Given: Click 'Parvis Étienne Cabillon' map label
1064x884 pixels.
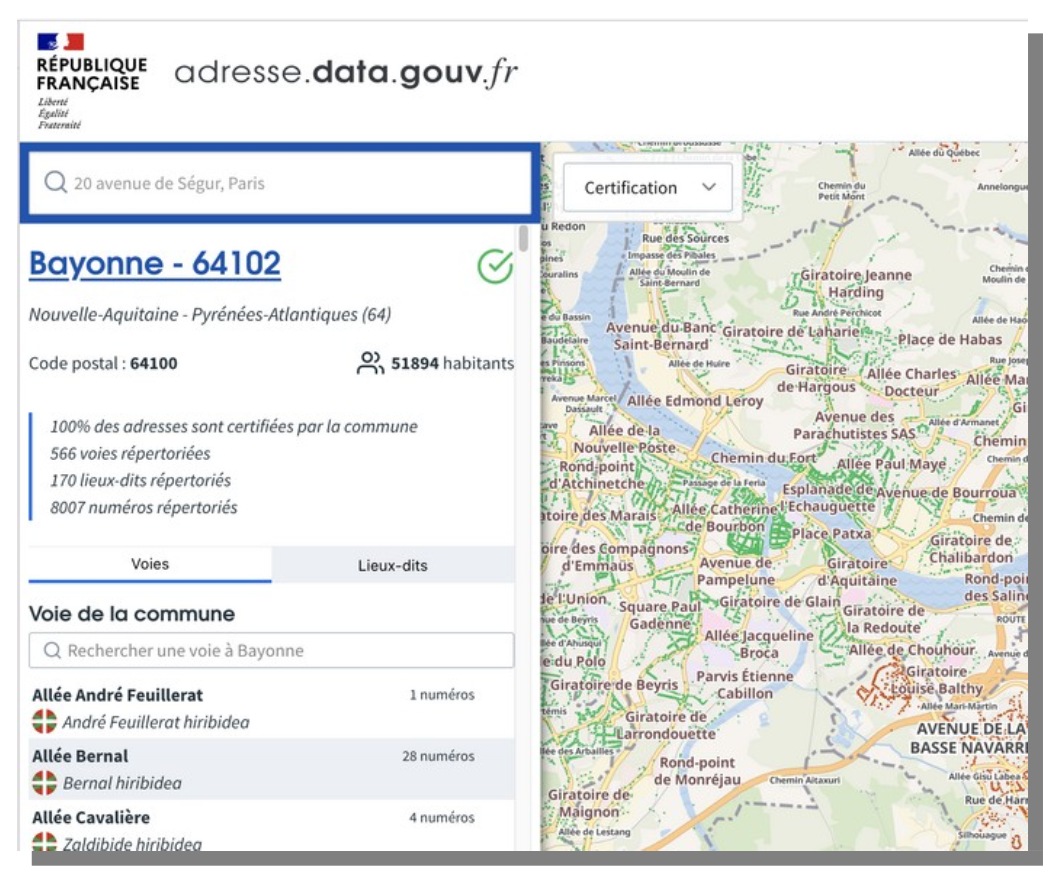Looking at the screenshot, I should (744, 685).
